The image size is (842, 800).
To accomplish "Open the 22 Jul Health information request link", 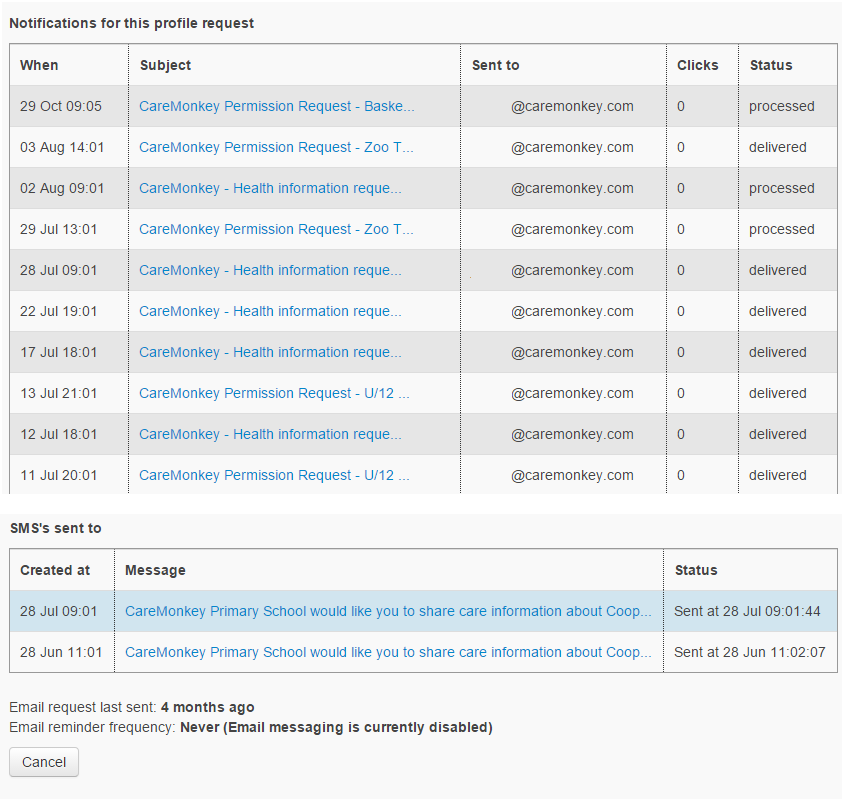I will coord(270,311).
